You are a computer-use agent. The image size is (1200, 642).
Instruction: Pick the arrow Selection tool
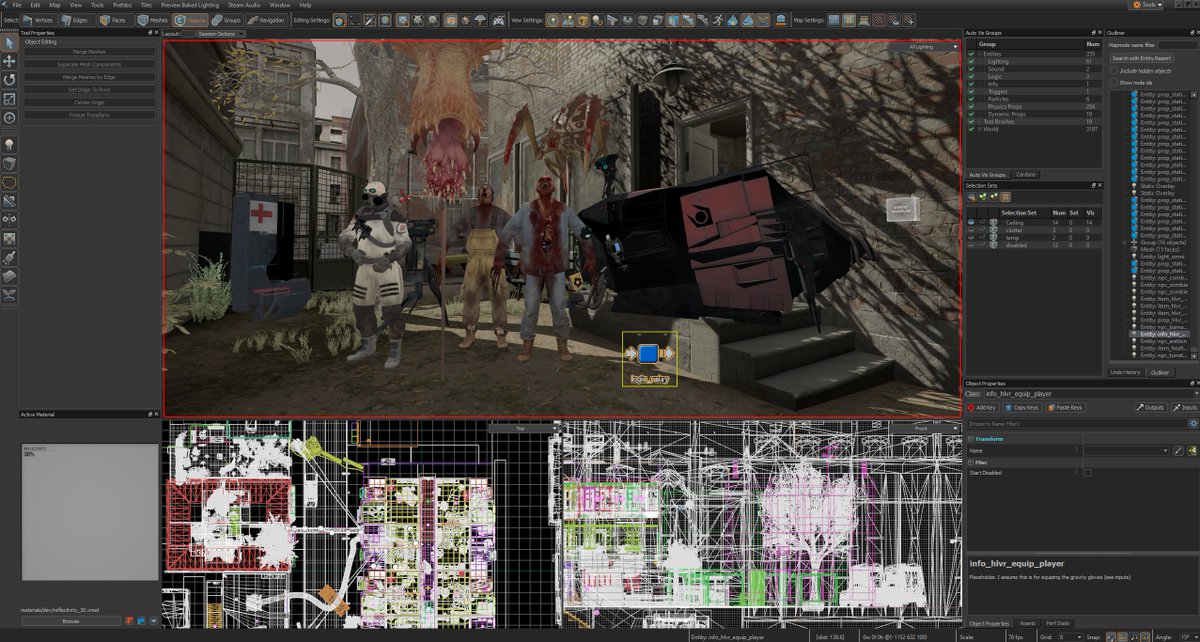point(10,43)
